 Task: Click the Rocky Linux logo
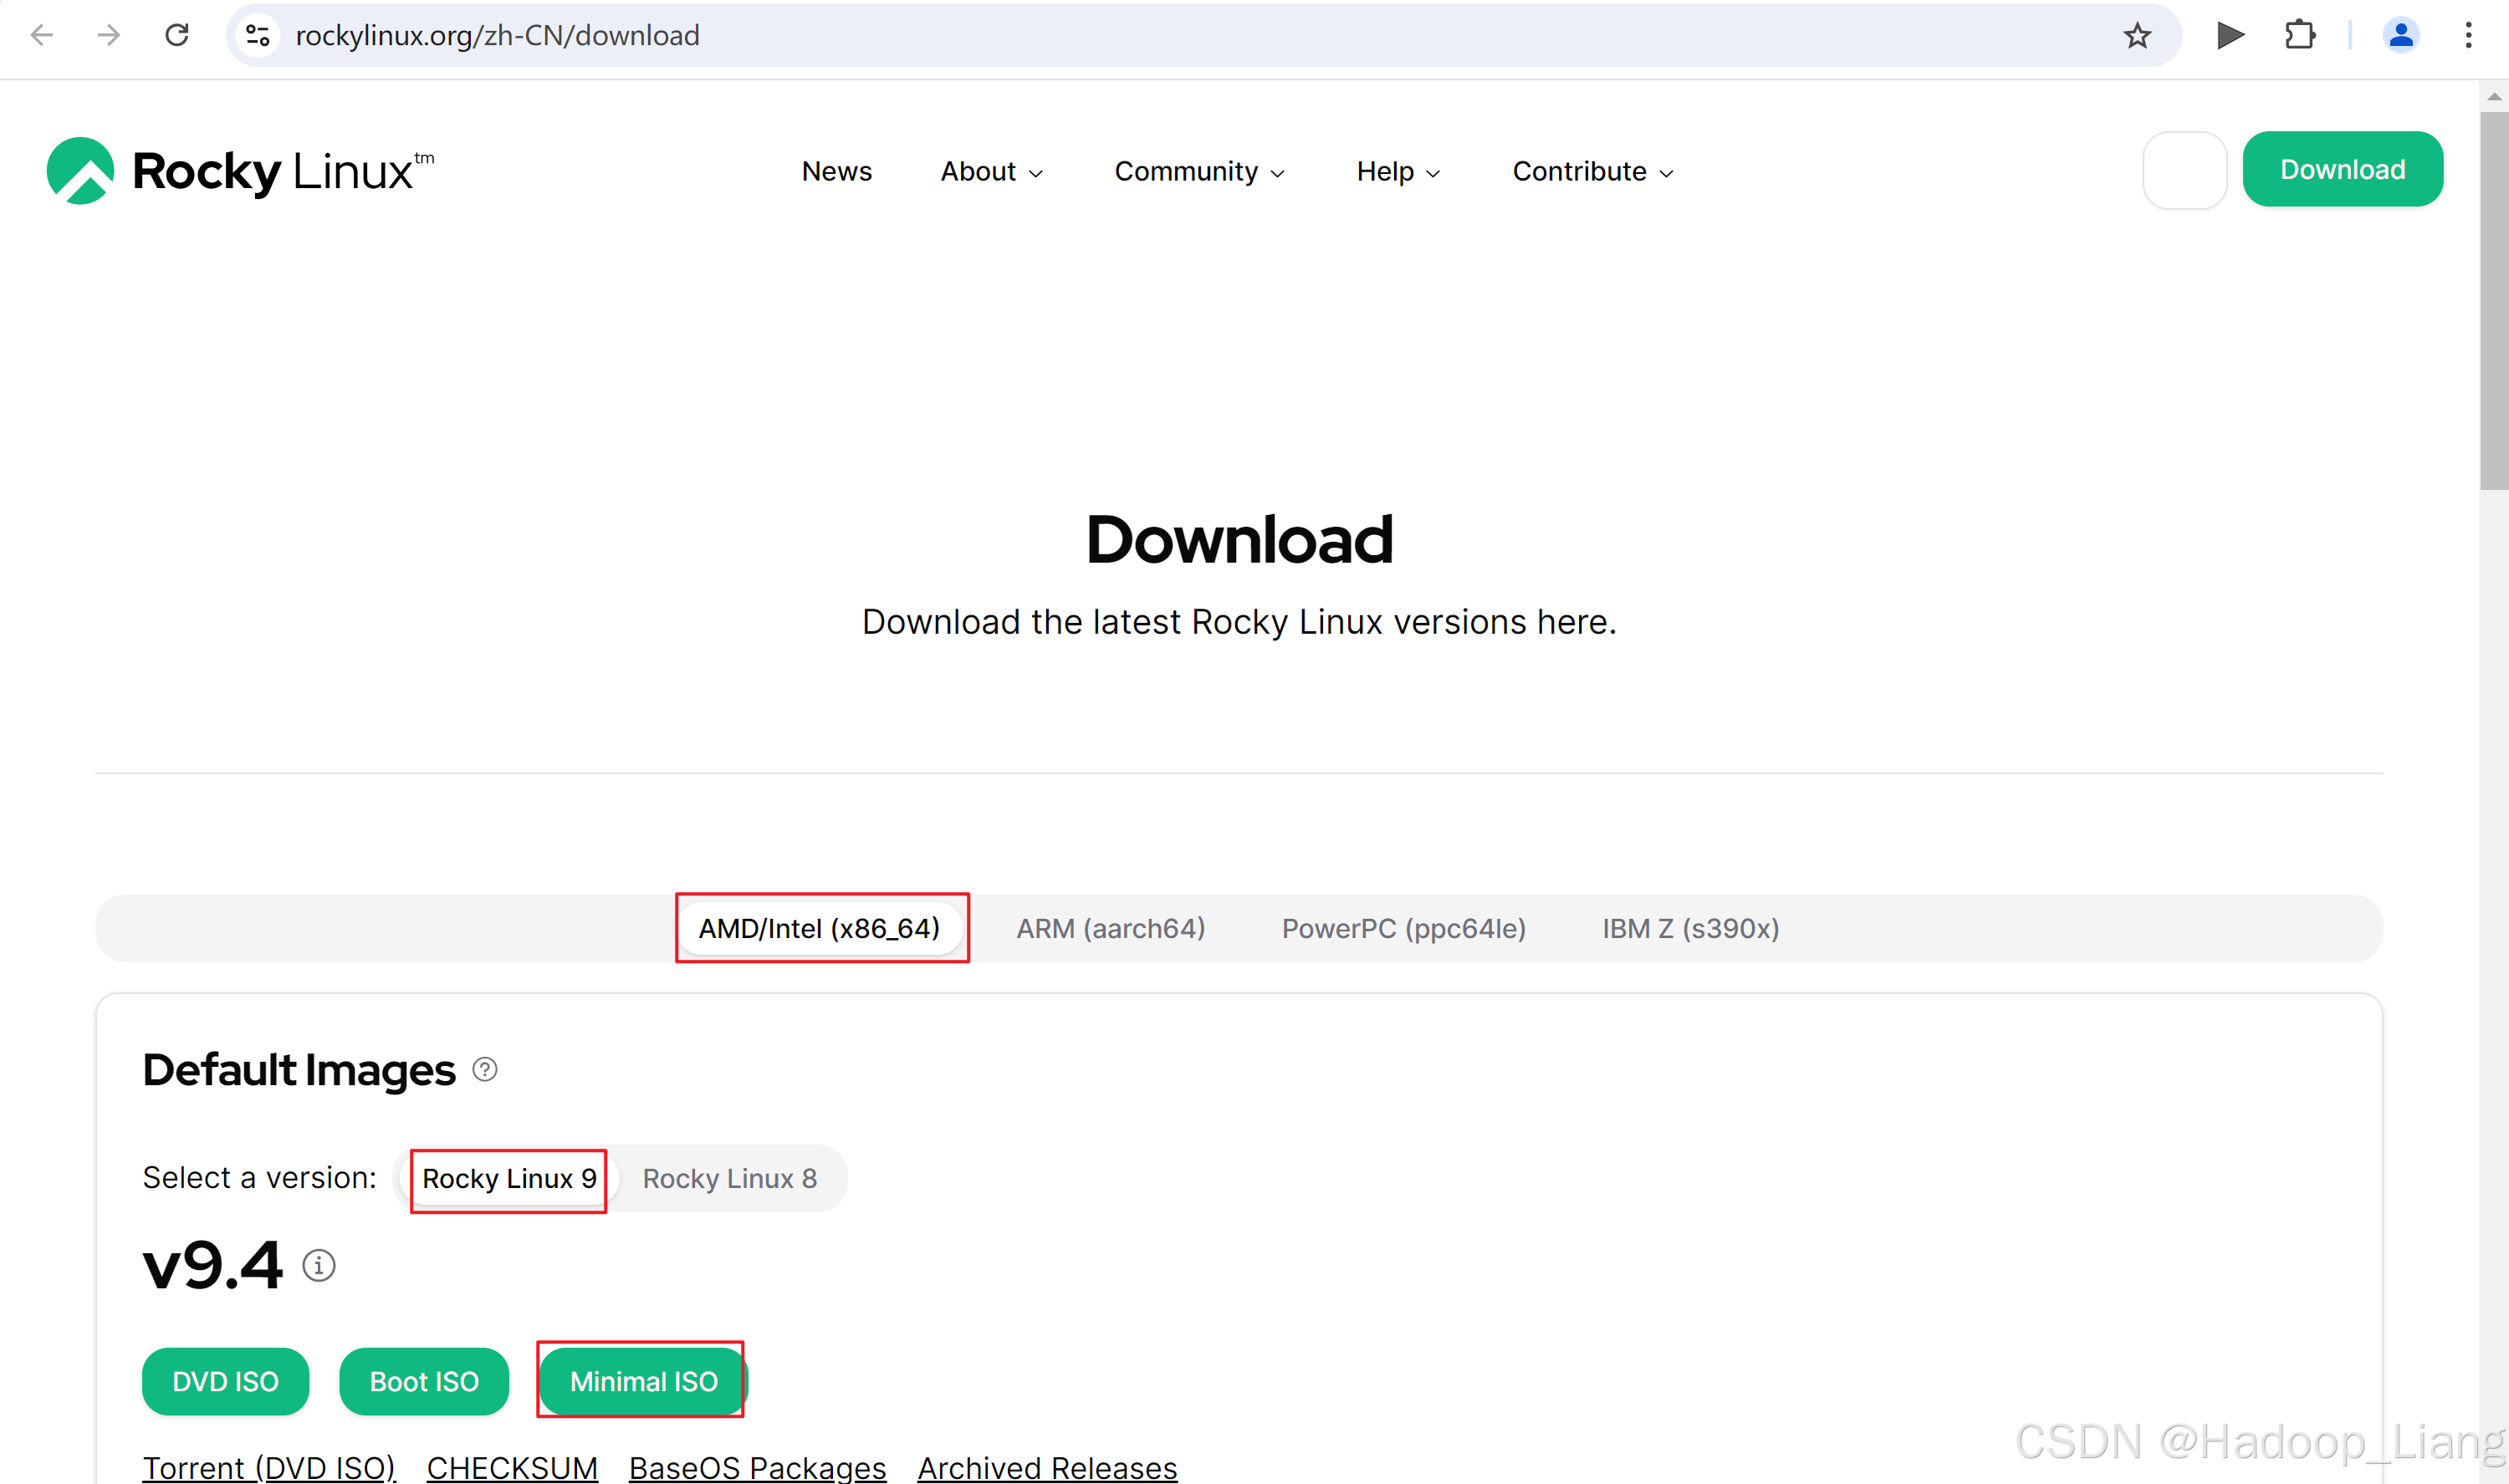pyautogui.click(x=240, y=171)
